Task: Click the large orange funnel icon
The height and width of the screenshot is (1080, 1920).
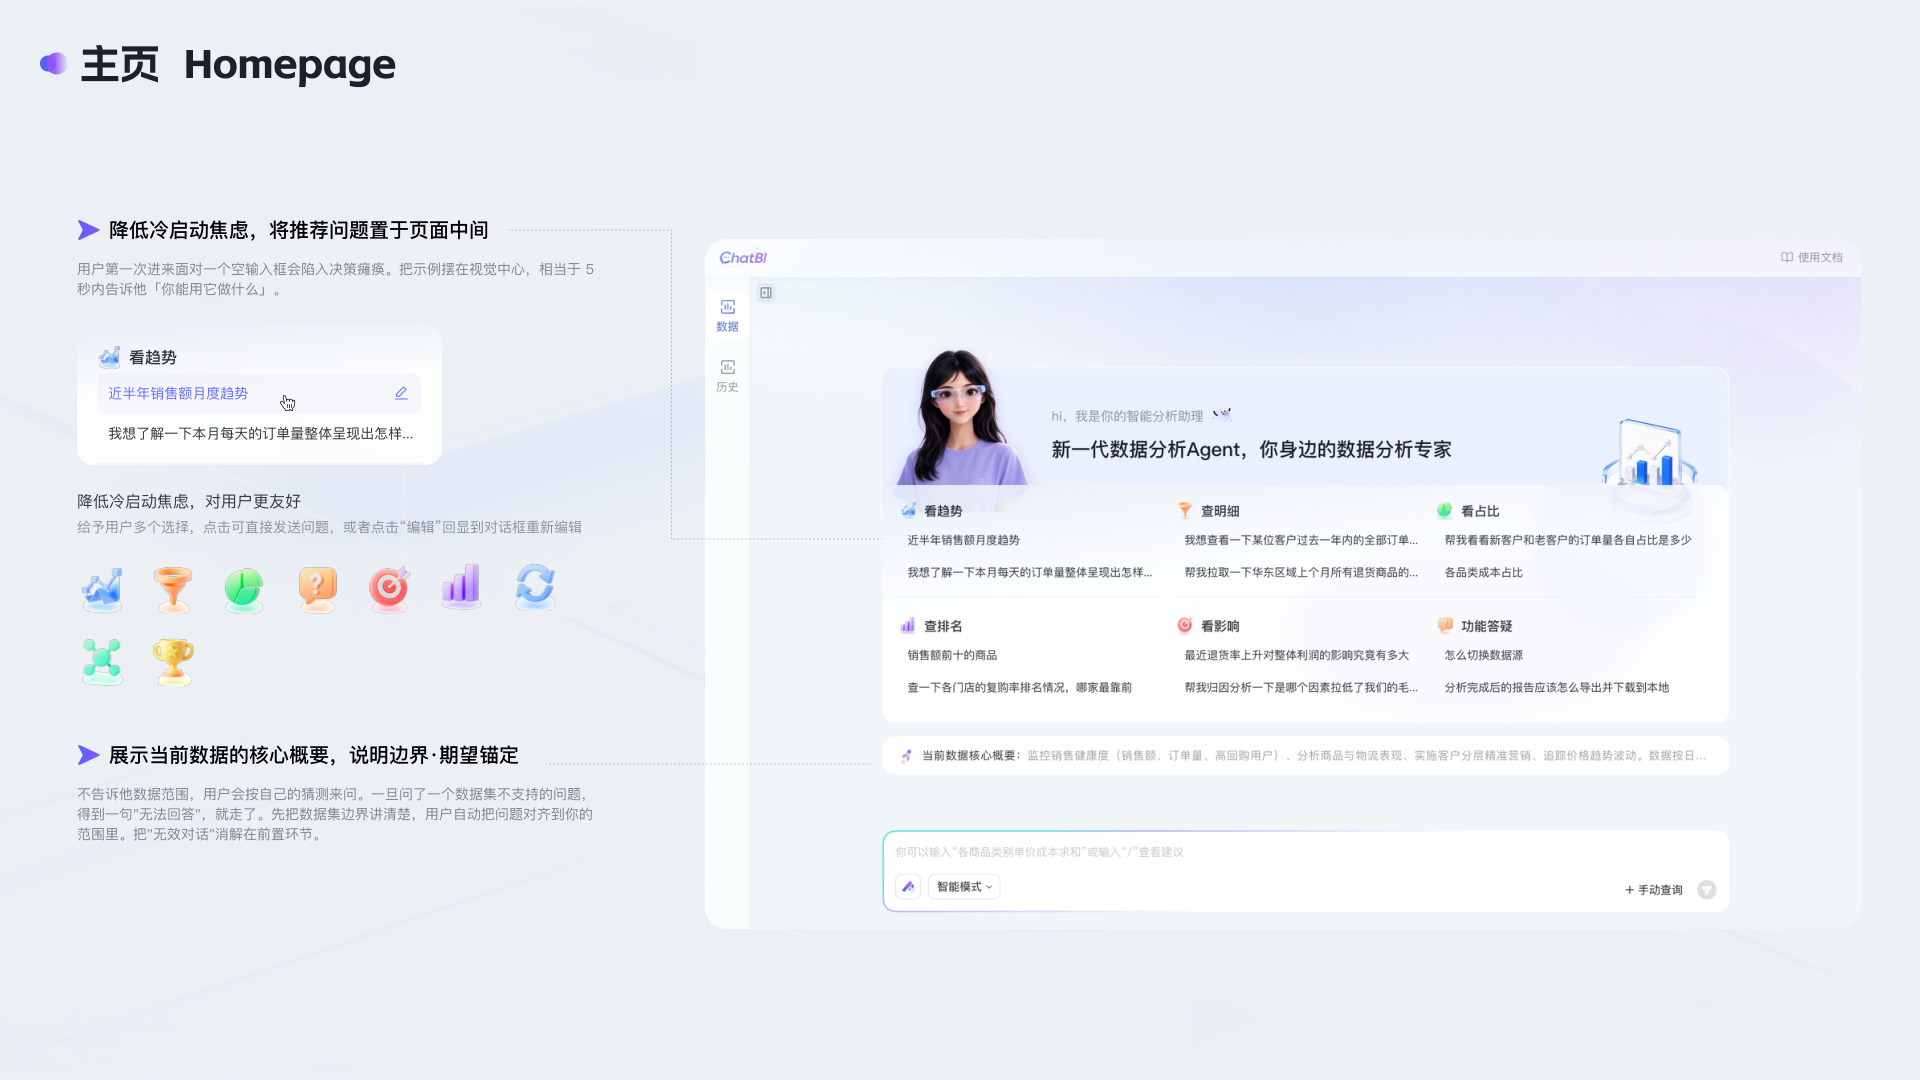Action: click(x=173, y=589)
